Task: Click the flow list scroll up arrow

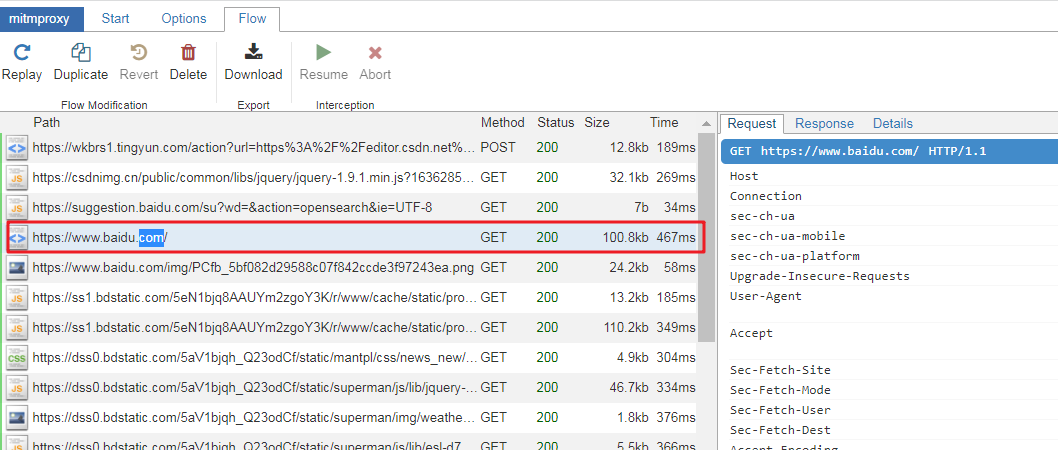Action: pyautogui.click(x=706, y=123)
